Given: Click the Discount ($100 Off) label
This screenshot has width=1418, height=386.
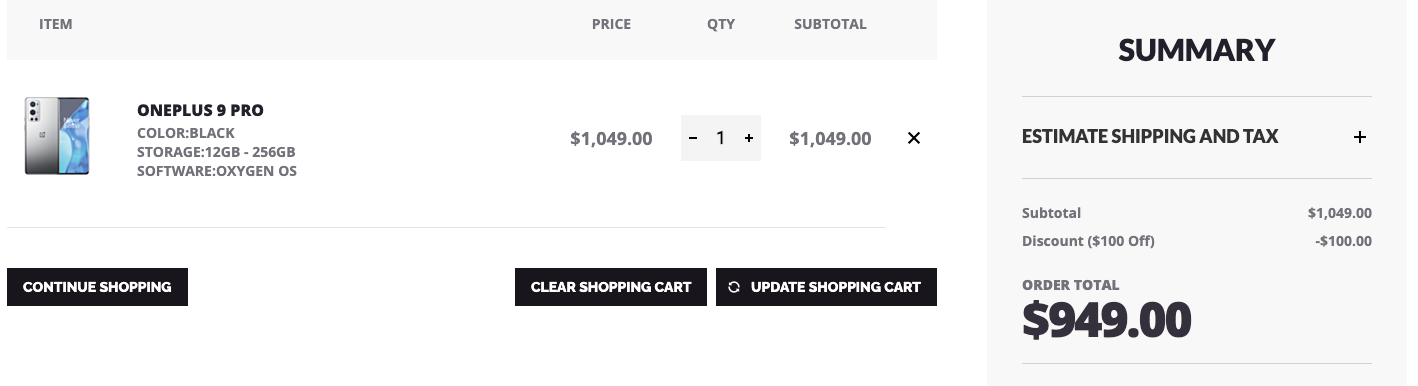Looking at the screenshot, I should pos(1088,241).
